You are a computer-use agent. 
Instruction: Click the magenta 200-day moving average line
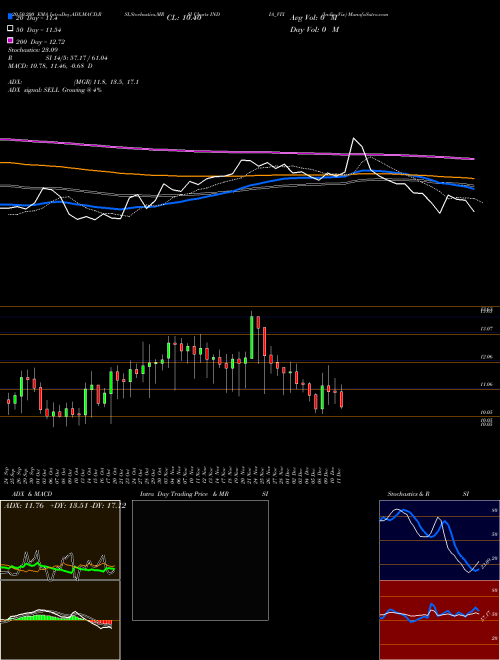coord(237,151)
